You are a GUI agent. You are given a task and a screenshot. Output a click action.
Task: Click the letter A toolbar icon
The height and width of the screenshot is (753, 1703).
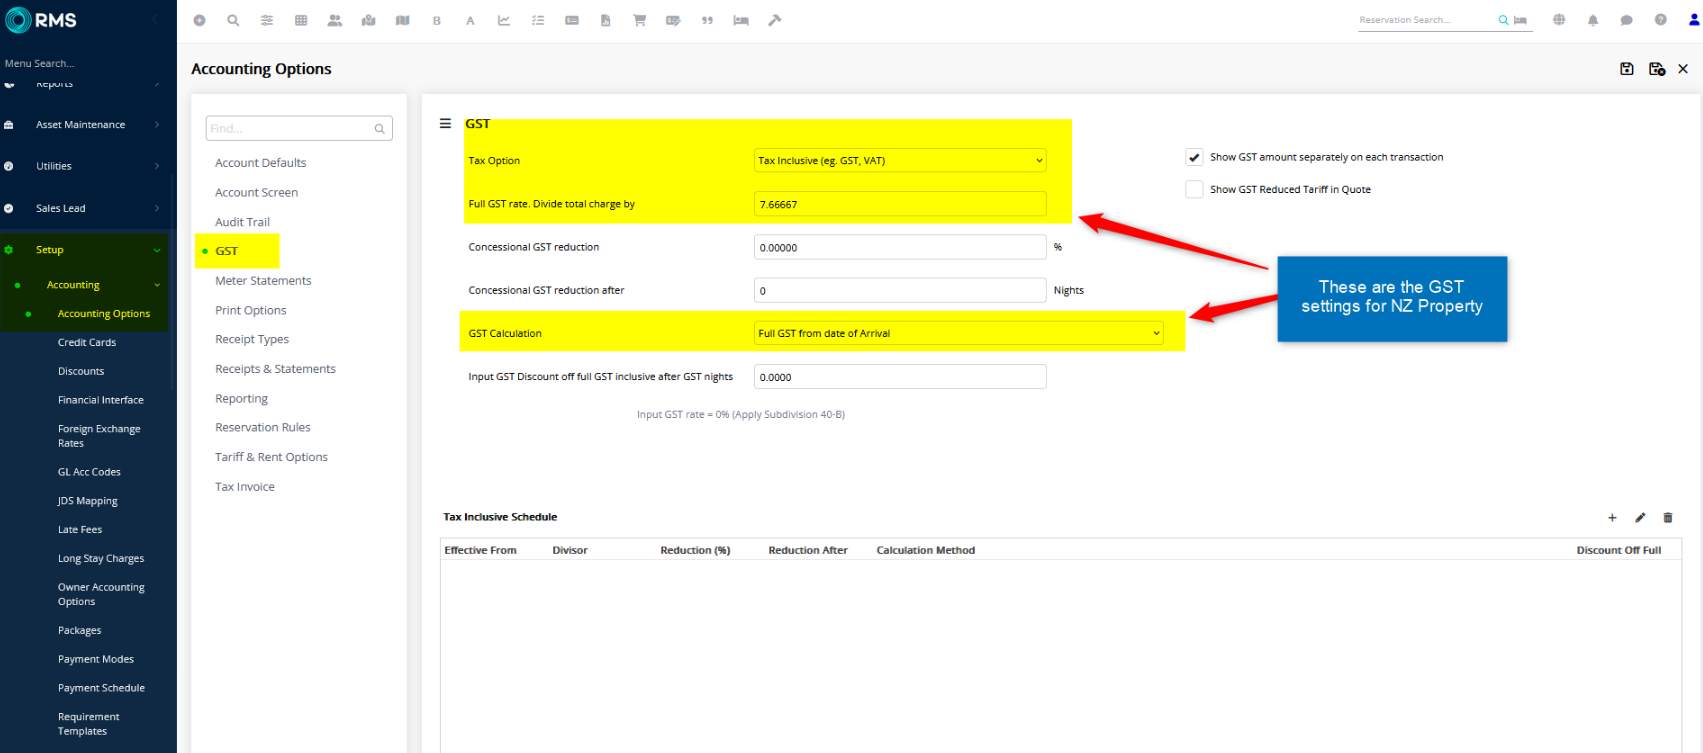(x=470, y=21)
